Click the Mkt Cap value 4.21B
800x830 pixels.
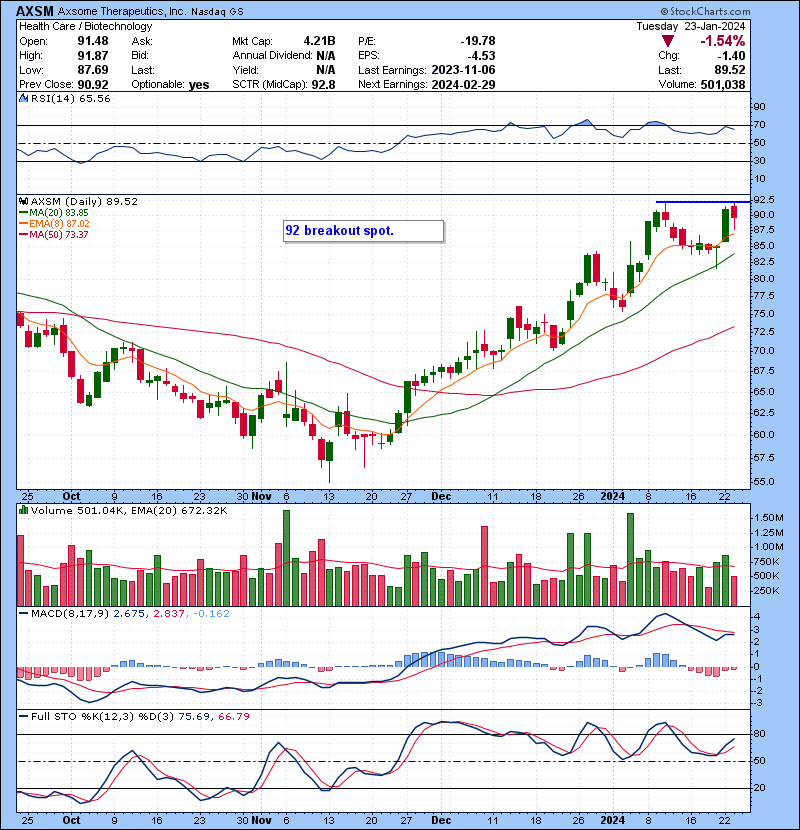(x=319, y=41)
